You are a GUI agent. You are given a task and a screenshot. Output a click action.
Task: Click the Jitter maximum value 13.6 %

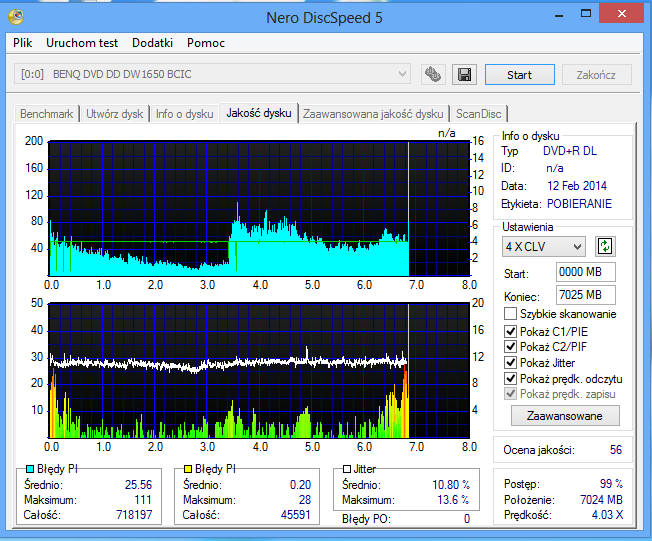tap(453, 500)
